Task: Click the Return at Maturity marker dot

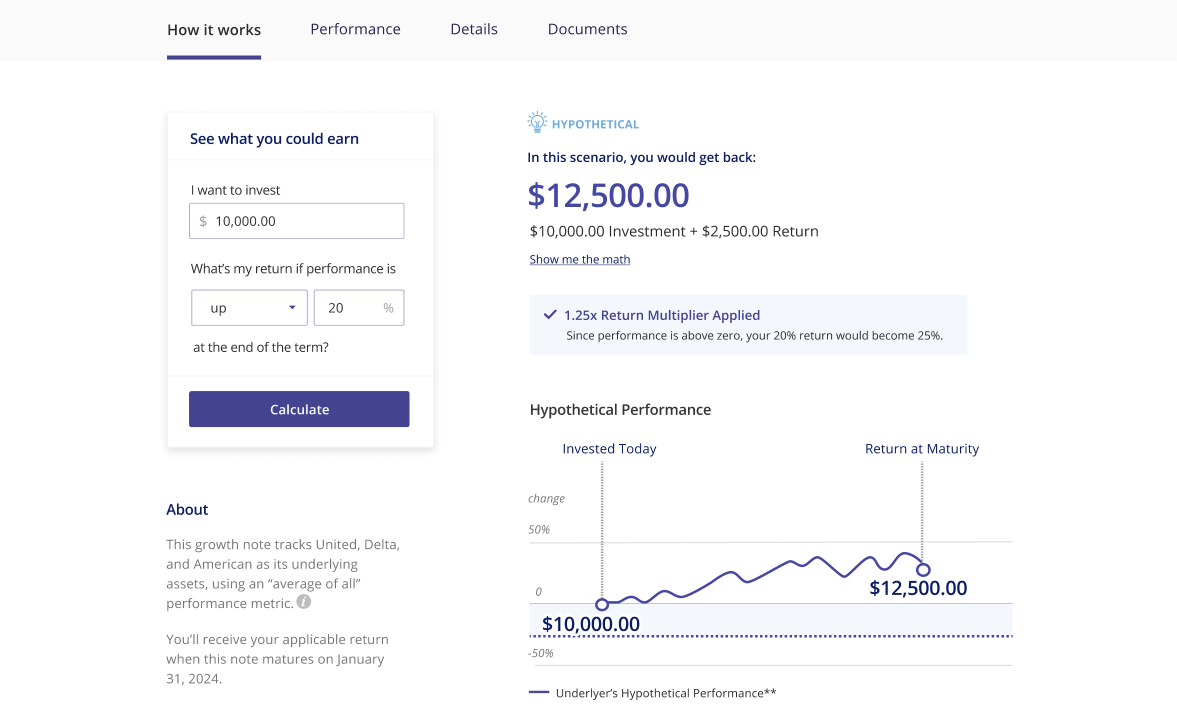Action: click(x=923, y=569)
